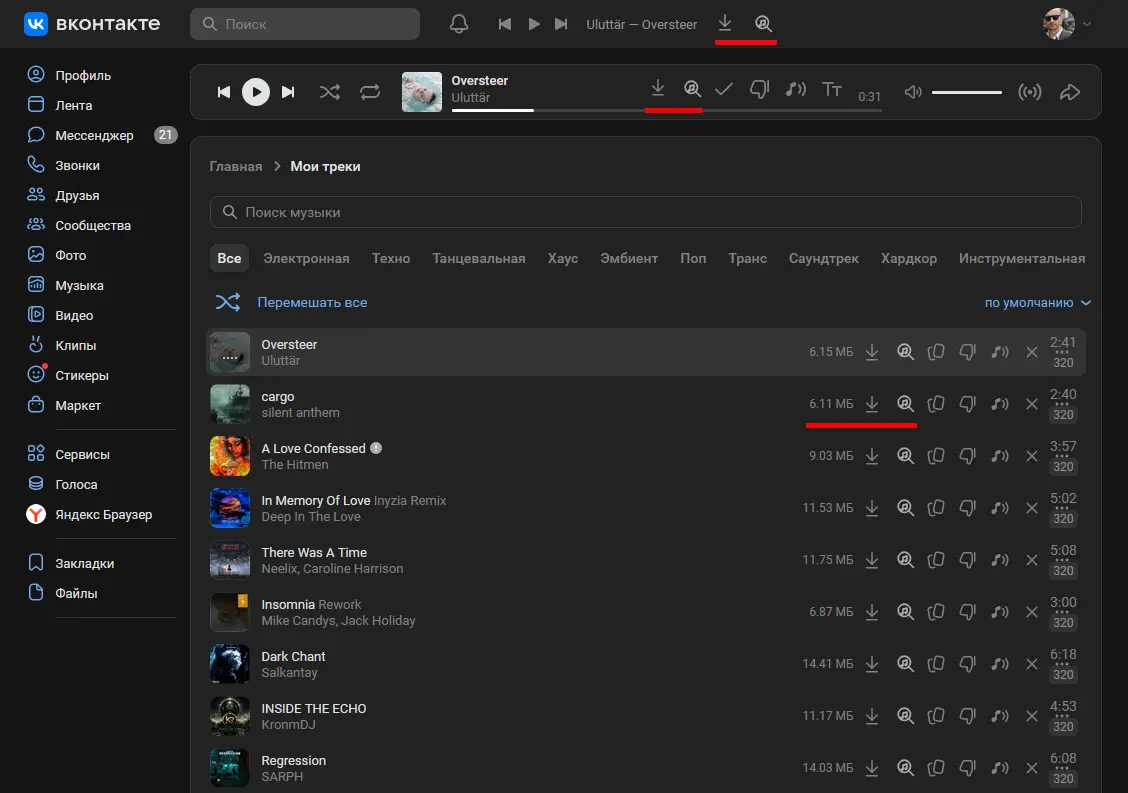Toggle repeat in the player panel
Image resolution: width=1128 pixels, height=793 pixels.
[370, 92]
